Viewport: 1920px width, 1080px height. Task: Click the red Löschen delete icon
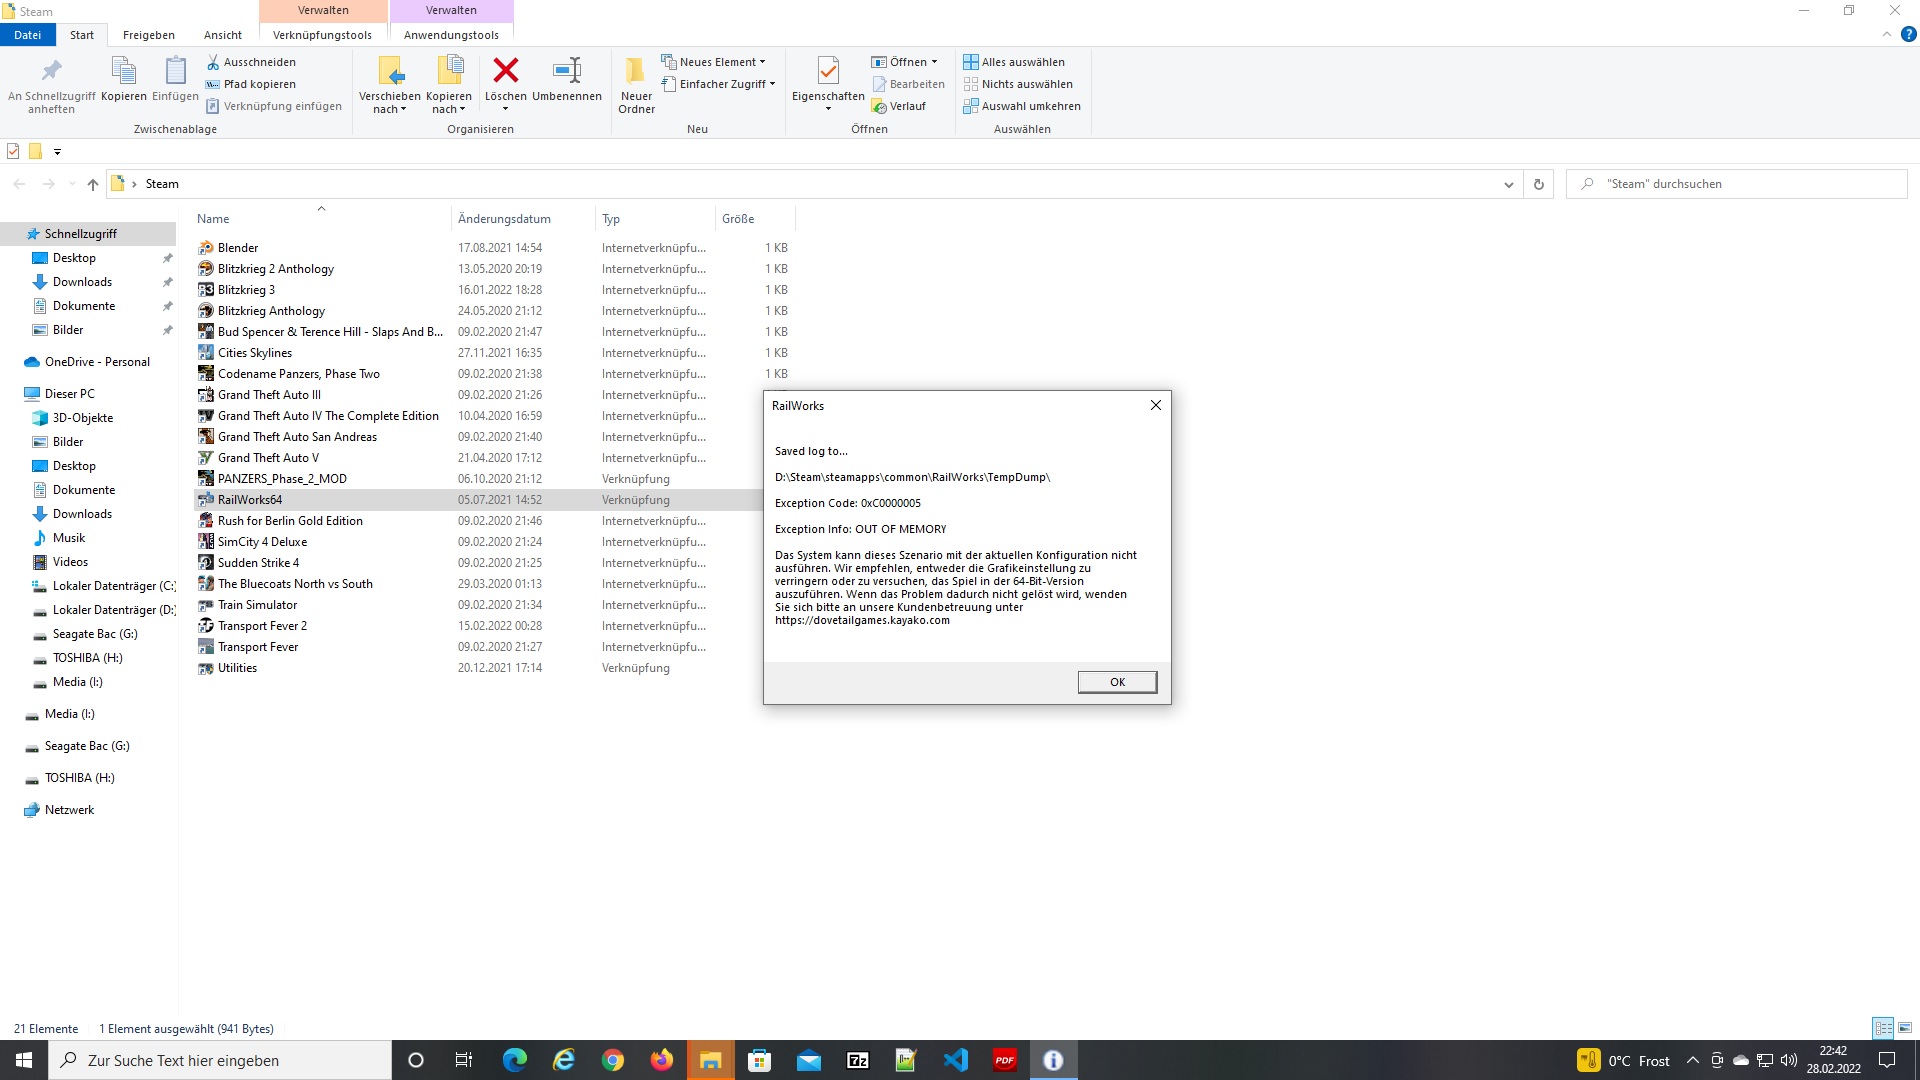505,71
